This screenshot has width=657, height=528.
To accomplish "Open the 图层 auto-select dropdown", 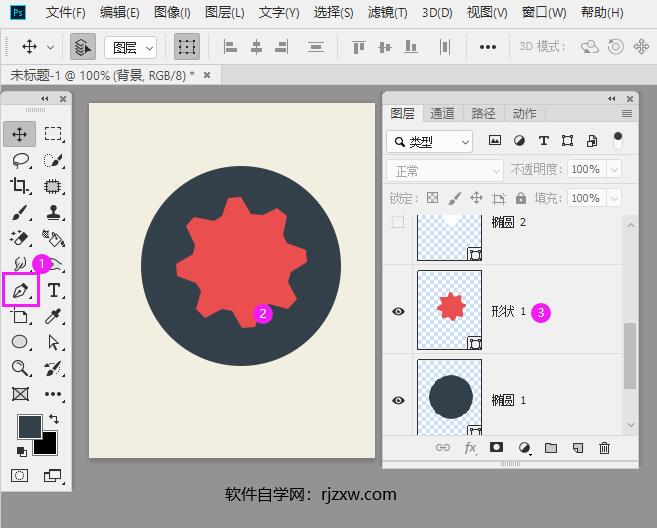I will click(130, 48).
